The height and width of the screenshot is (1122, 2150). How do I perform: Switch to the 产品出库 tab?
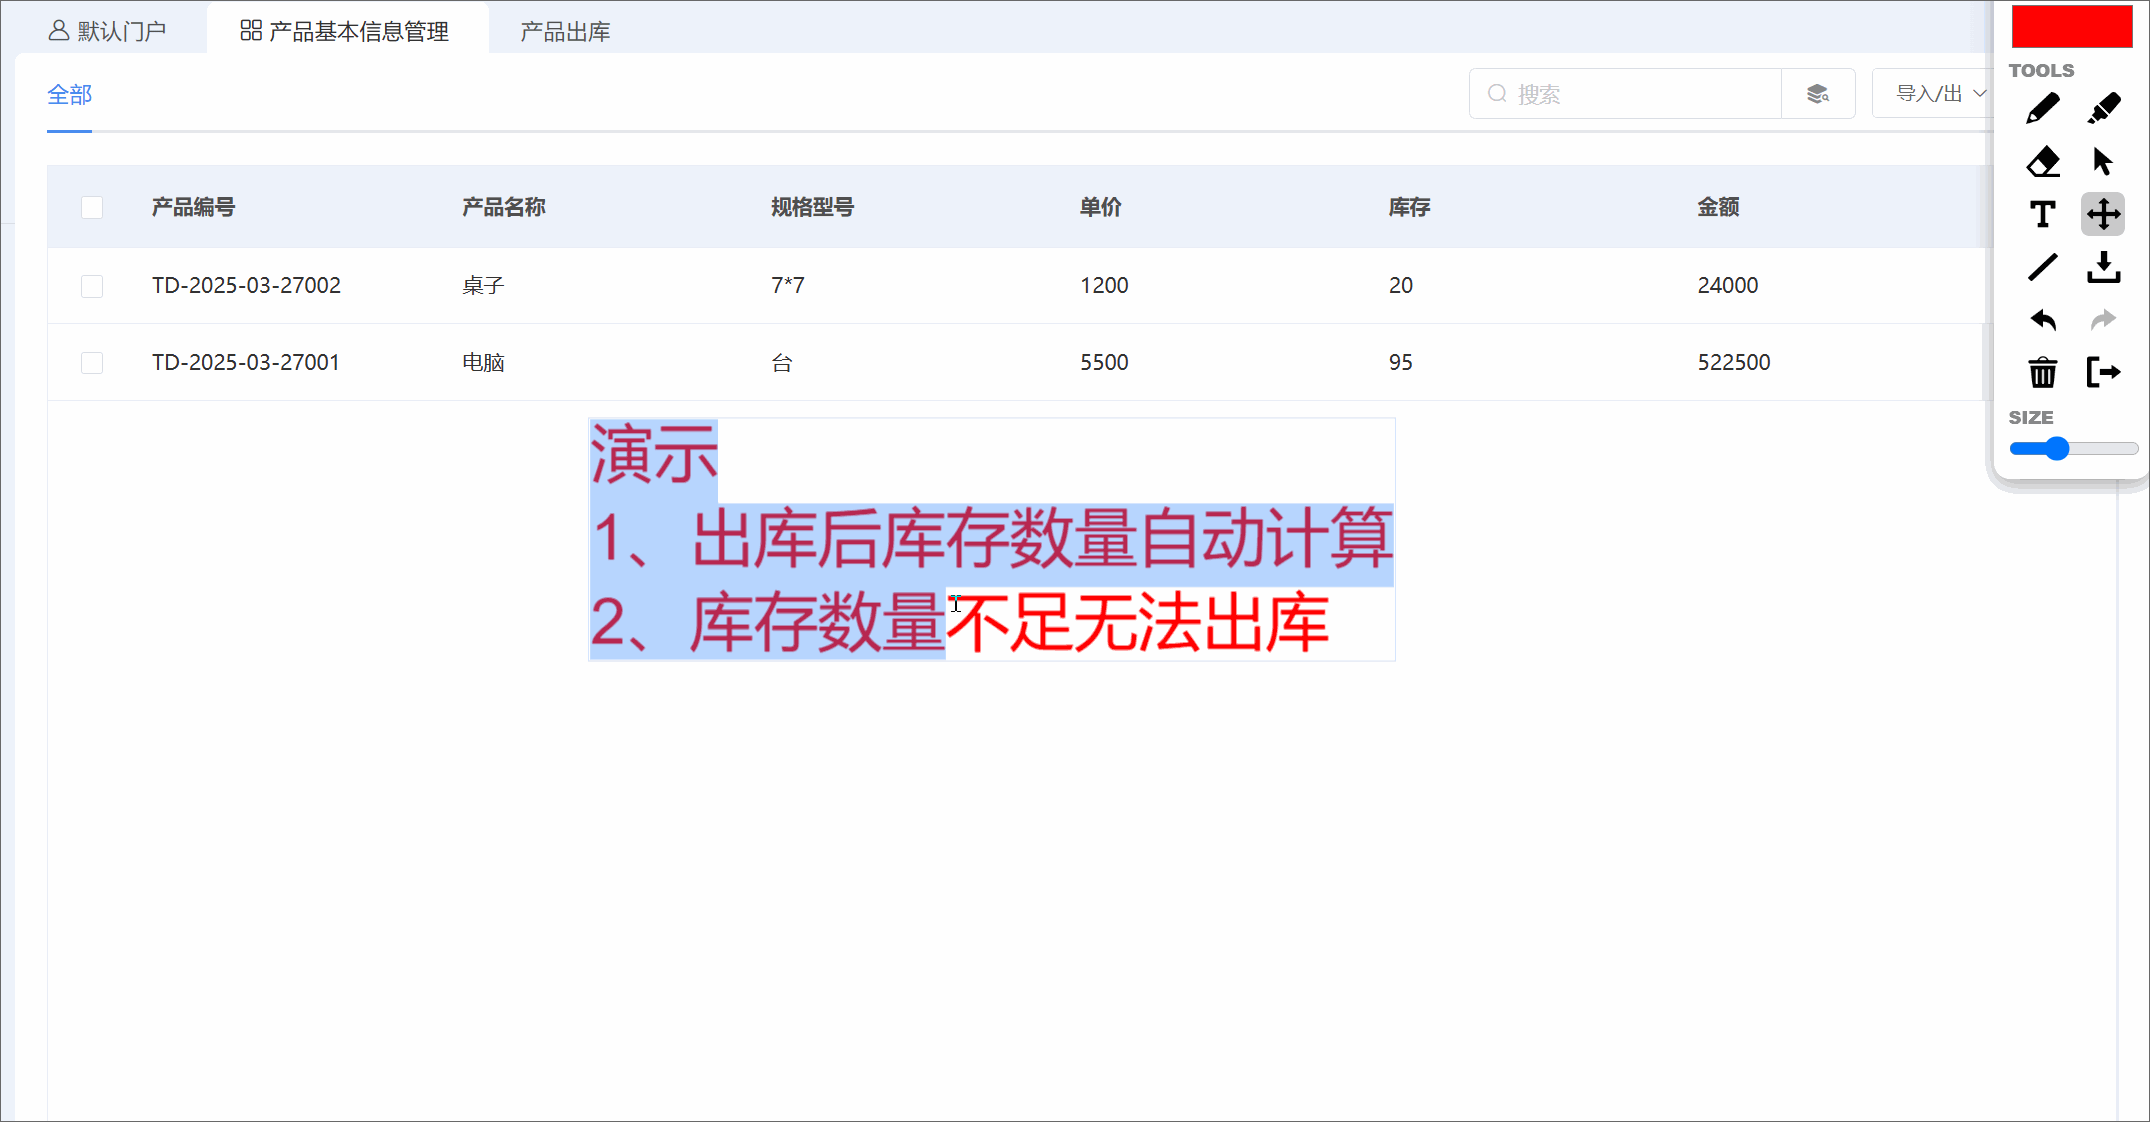[x=565, y=32]
